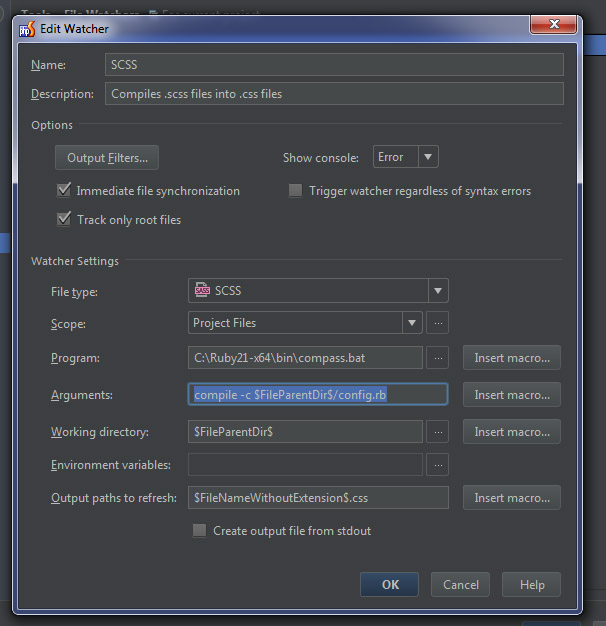Click the Output paths to refresh field
The image size is (606, 626).
[318, 497]
